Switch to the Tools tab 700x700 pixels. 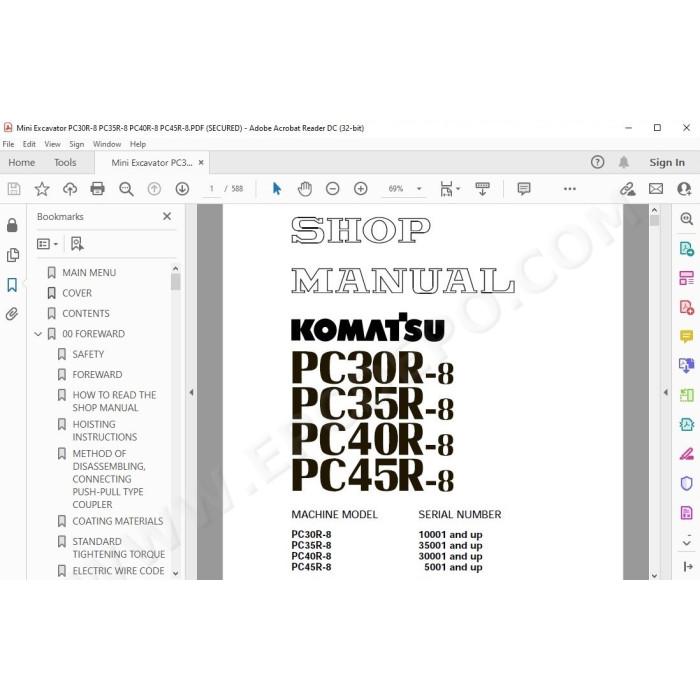coord(65,162)
